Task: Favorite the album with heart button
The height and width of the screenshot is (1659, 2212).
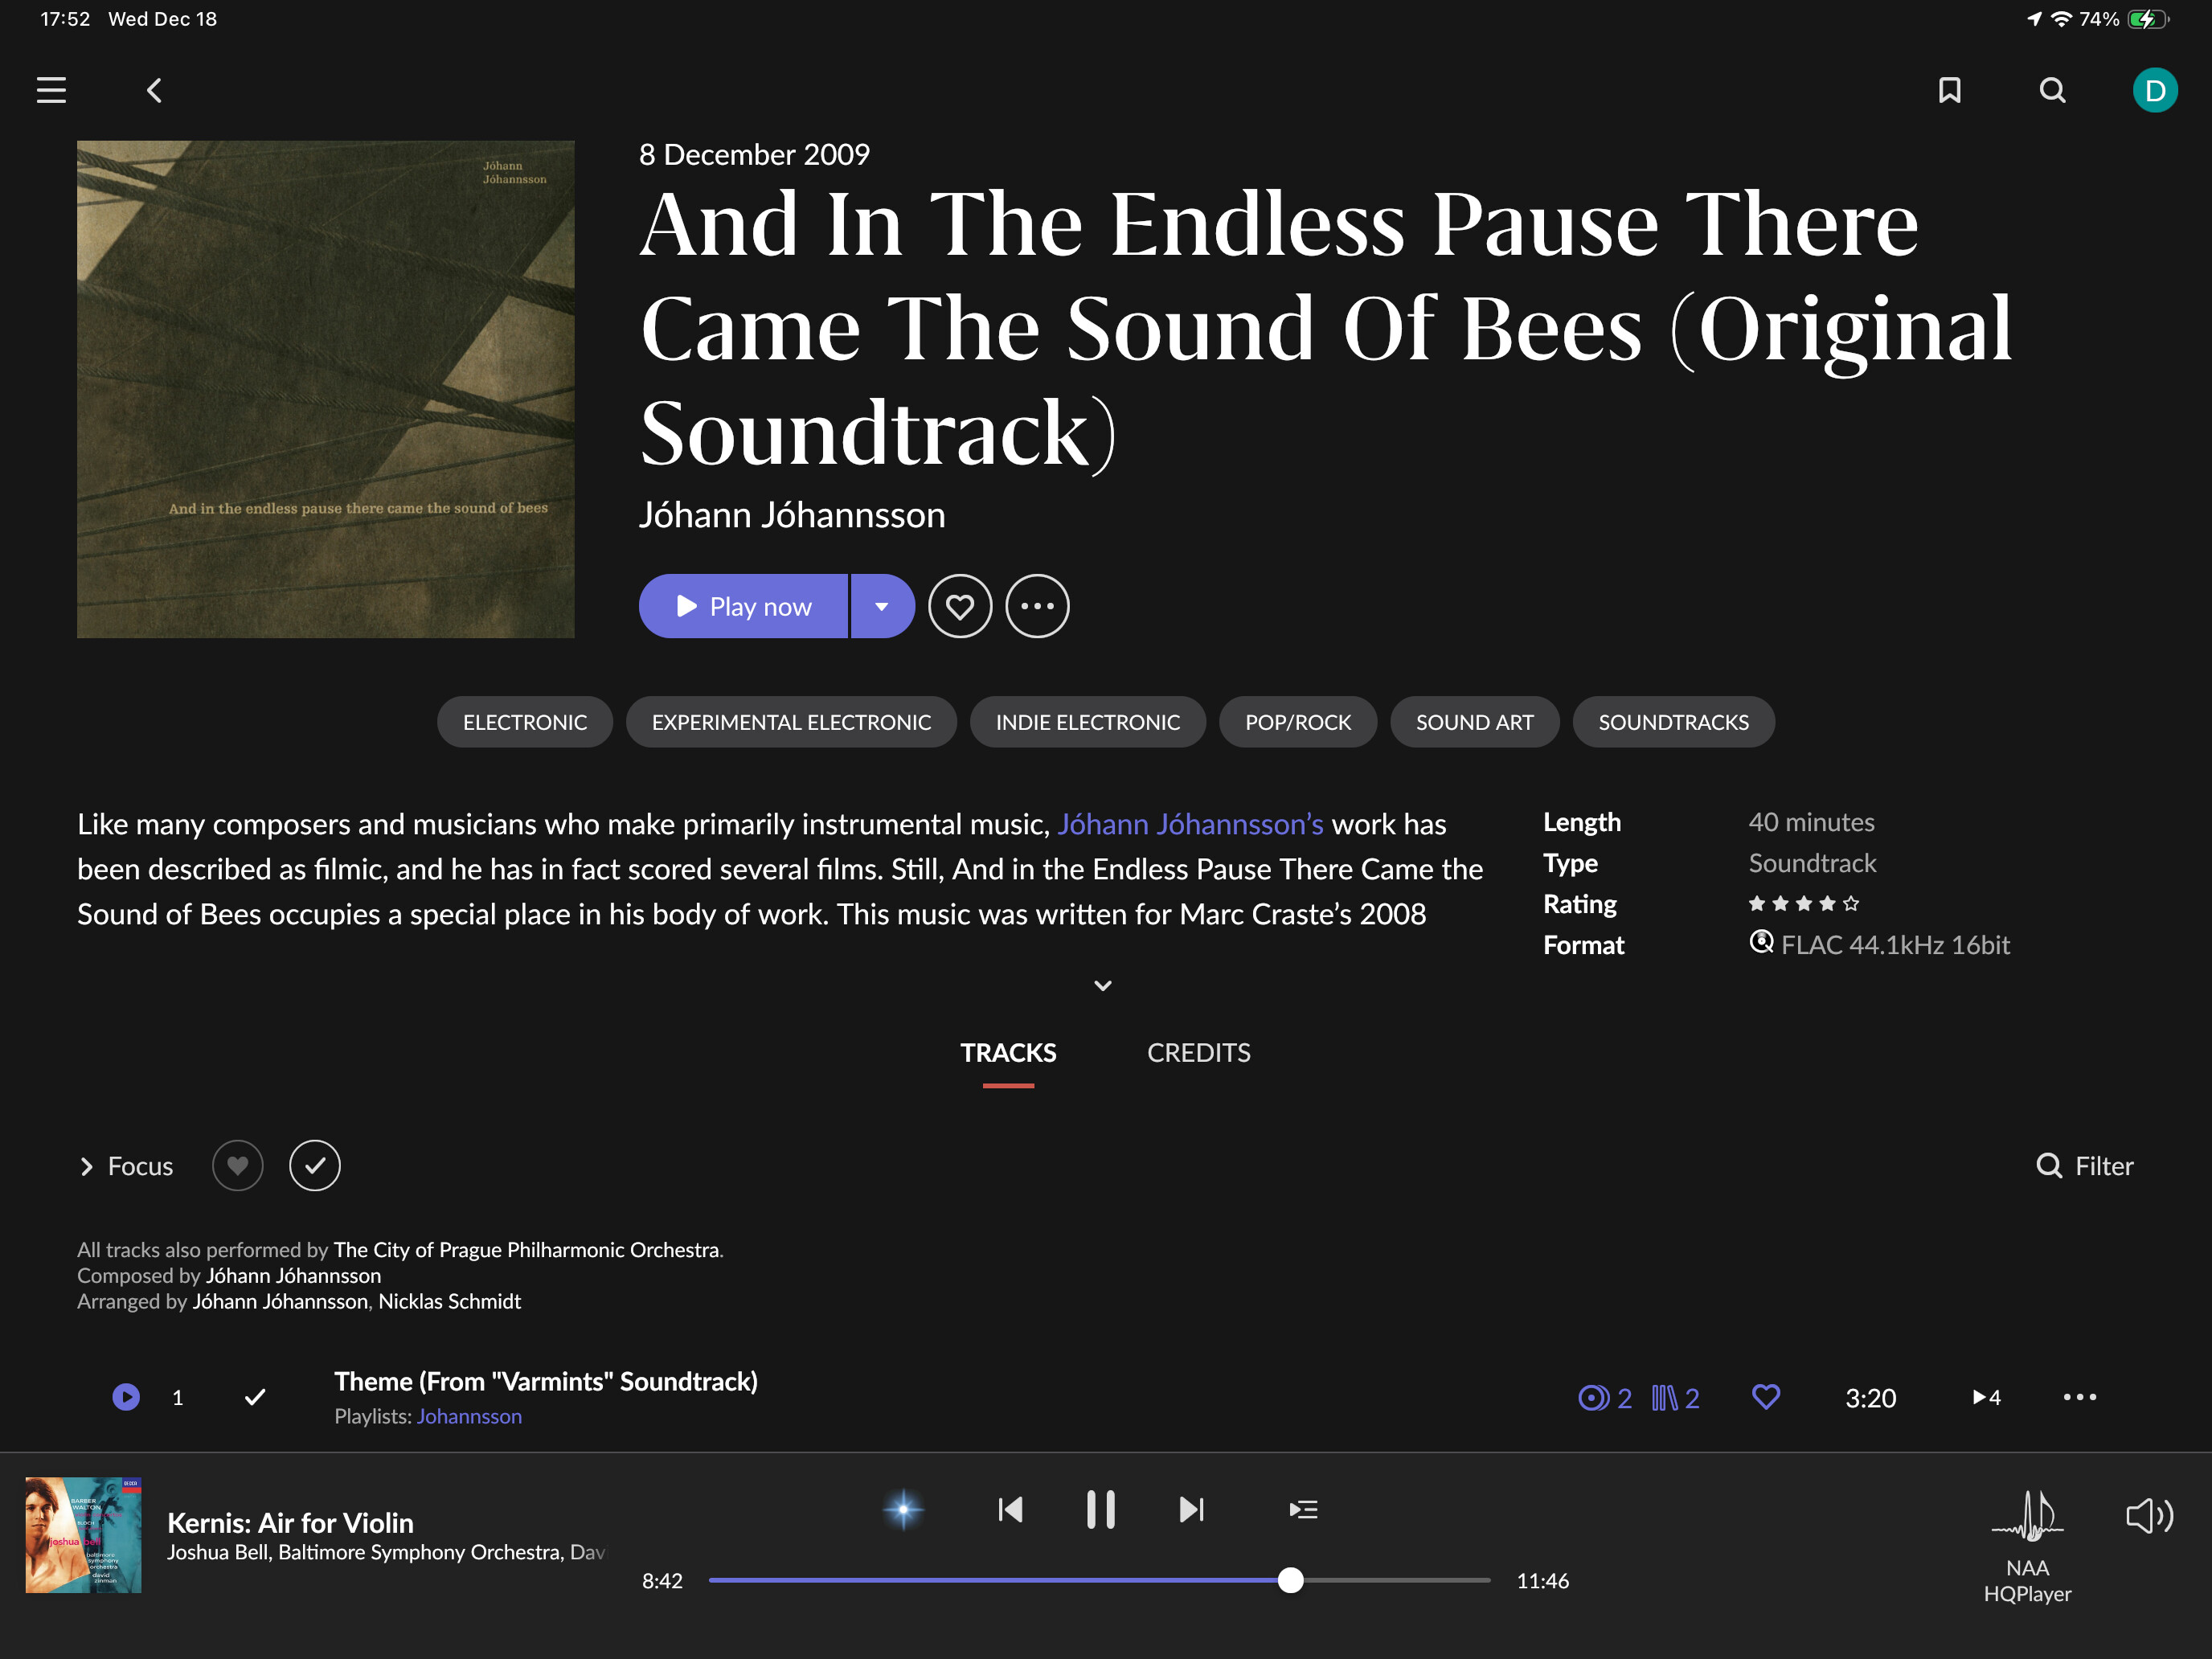Action: [x=959, y=606]
